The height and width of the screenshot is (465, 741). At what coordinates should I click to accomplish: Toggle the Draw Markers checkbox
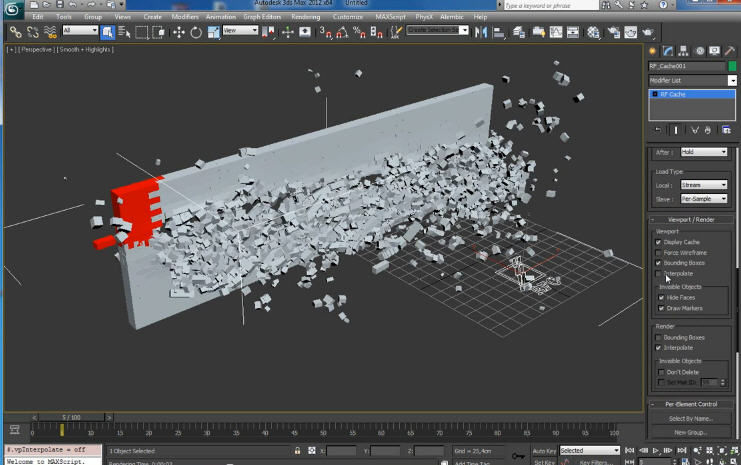(x=661, y=308)
